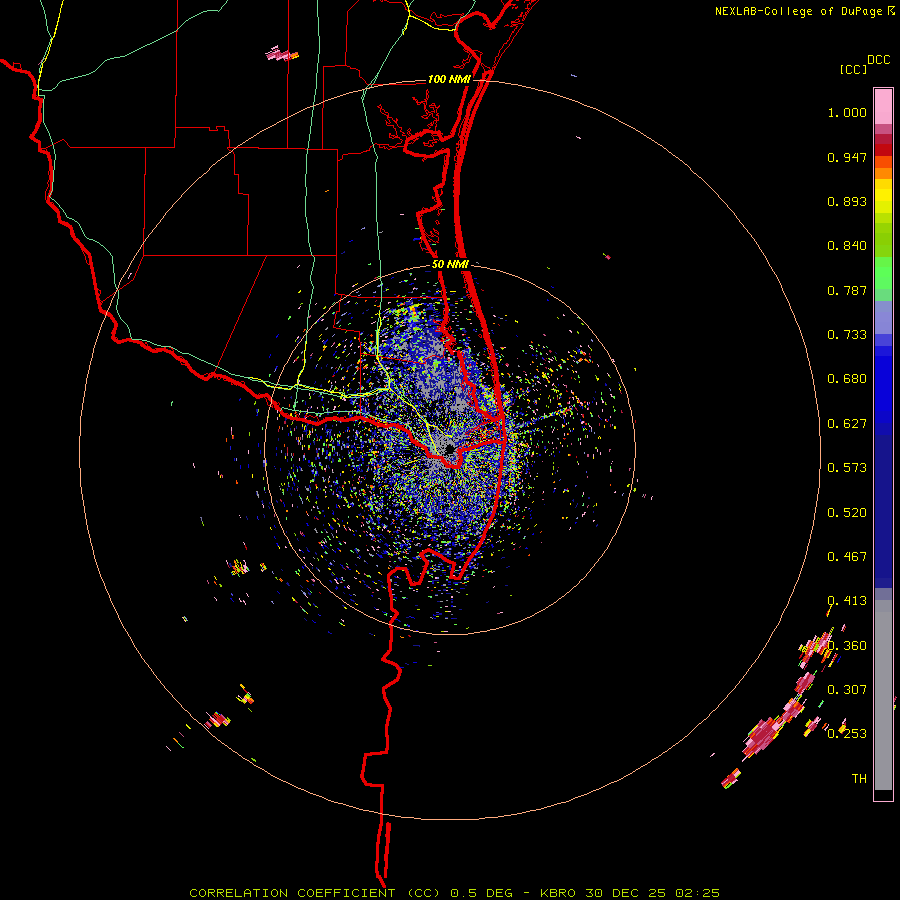Select the 0.253 legend value
Screen dimensions: 900x900
pyautogui.click(x=847, y=734)
